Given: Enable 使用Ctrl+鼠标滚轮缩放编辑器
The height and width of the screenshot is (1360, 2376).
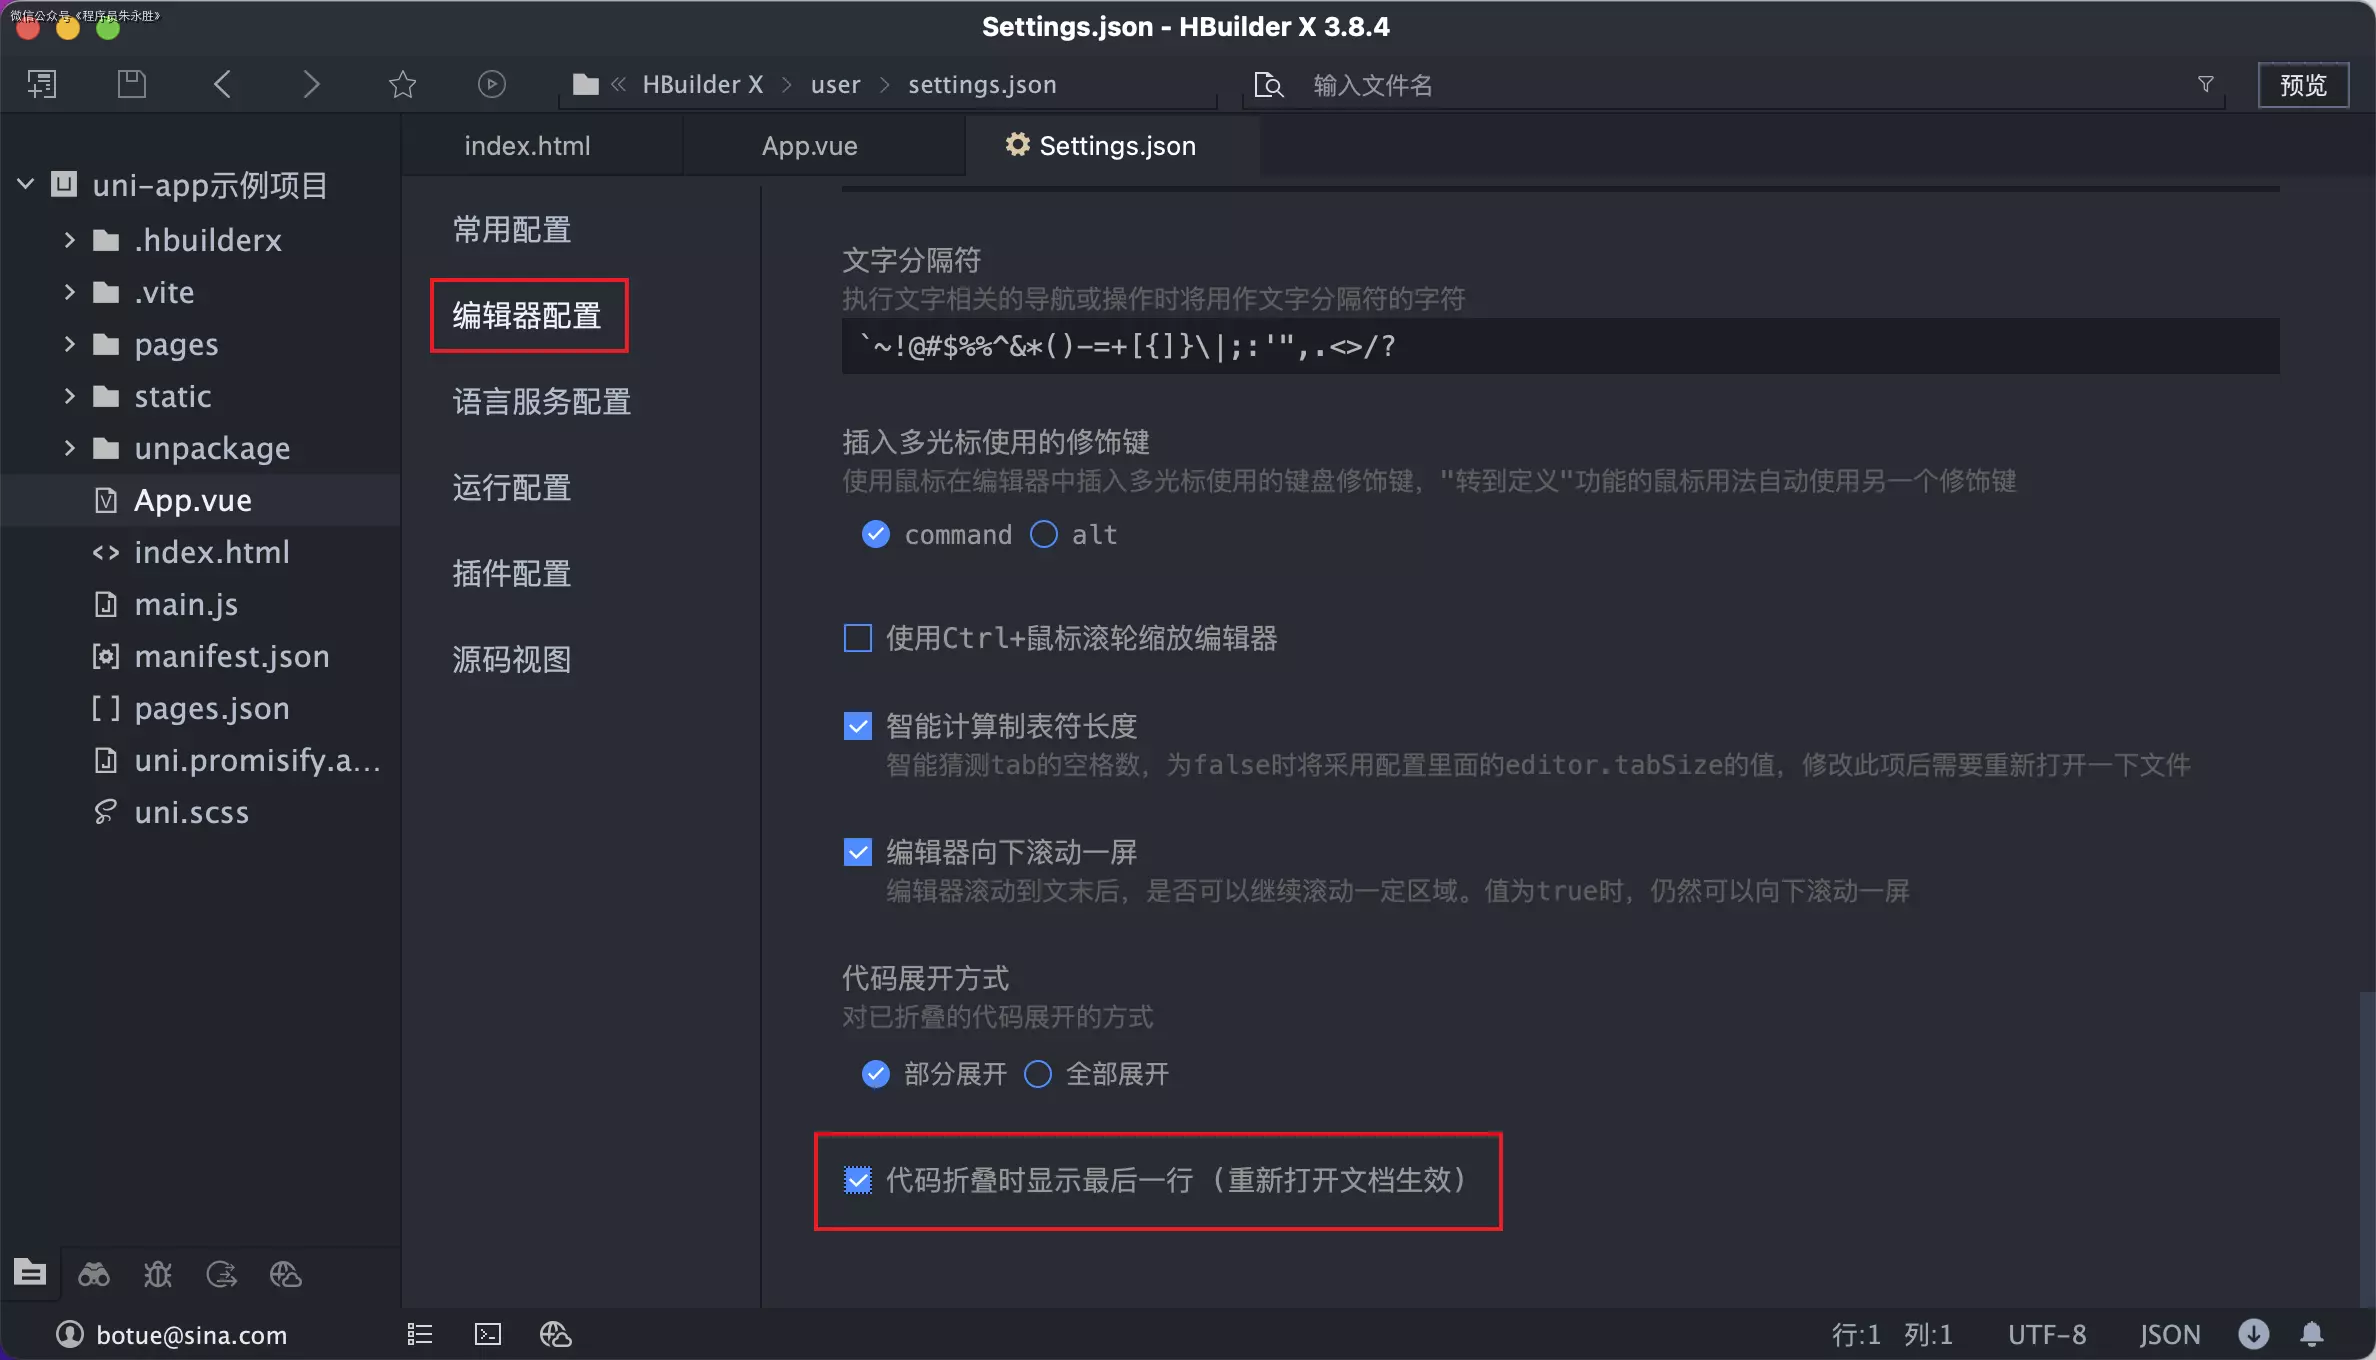Looking at the screenshot, I should (x=857, y=637).
